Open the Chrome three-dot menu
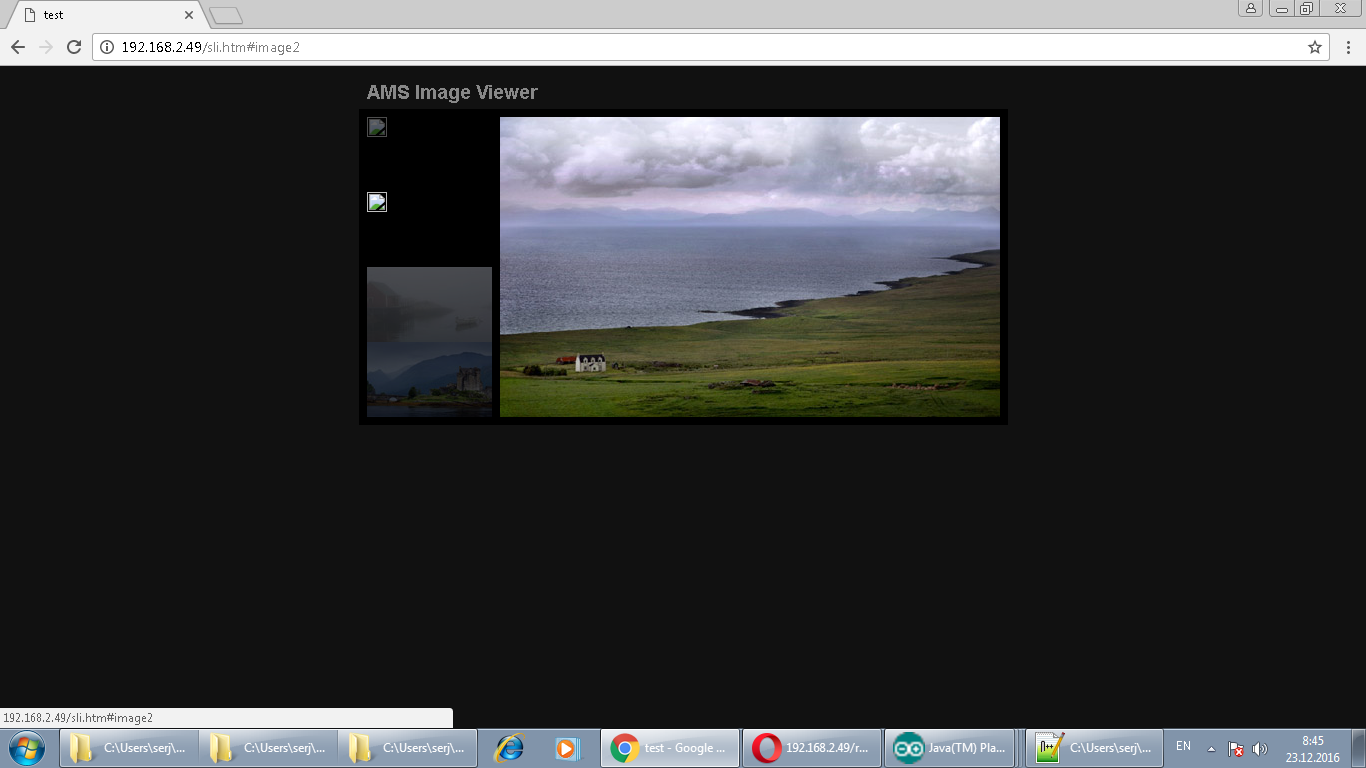 pyautogui.click(x=1348, y=47)
